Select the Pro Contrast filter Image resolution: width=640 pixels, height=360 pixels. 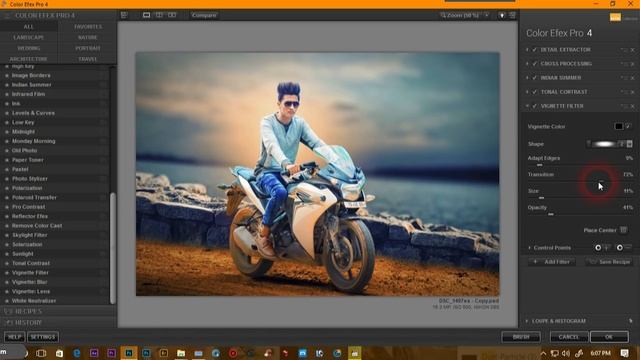pyautogui.click(x=29, y=207)
